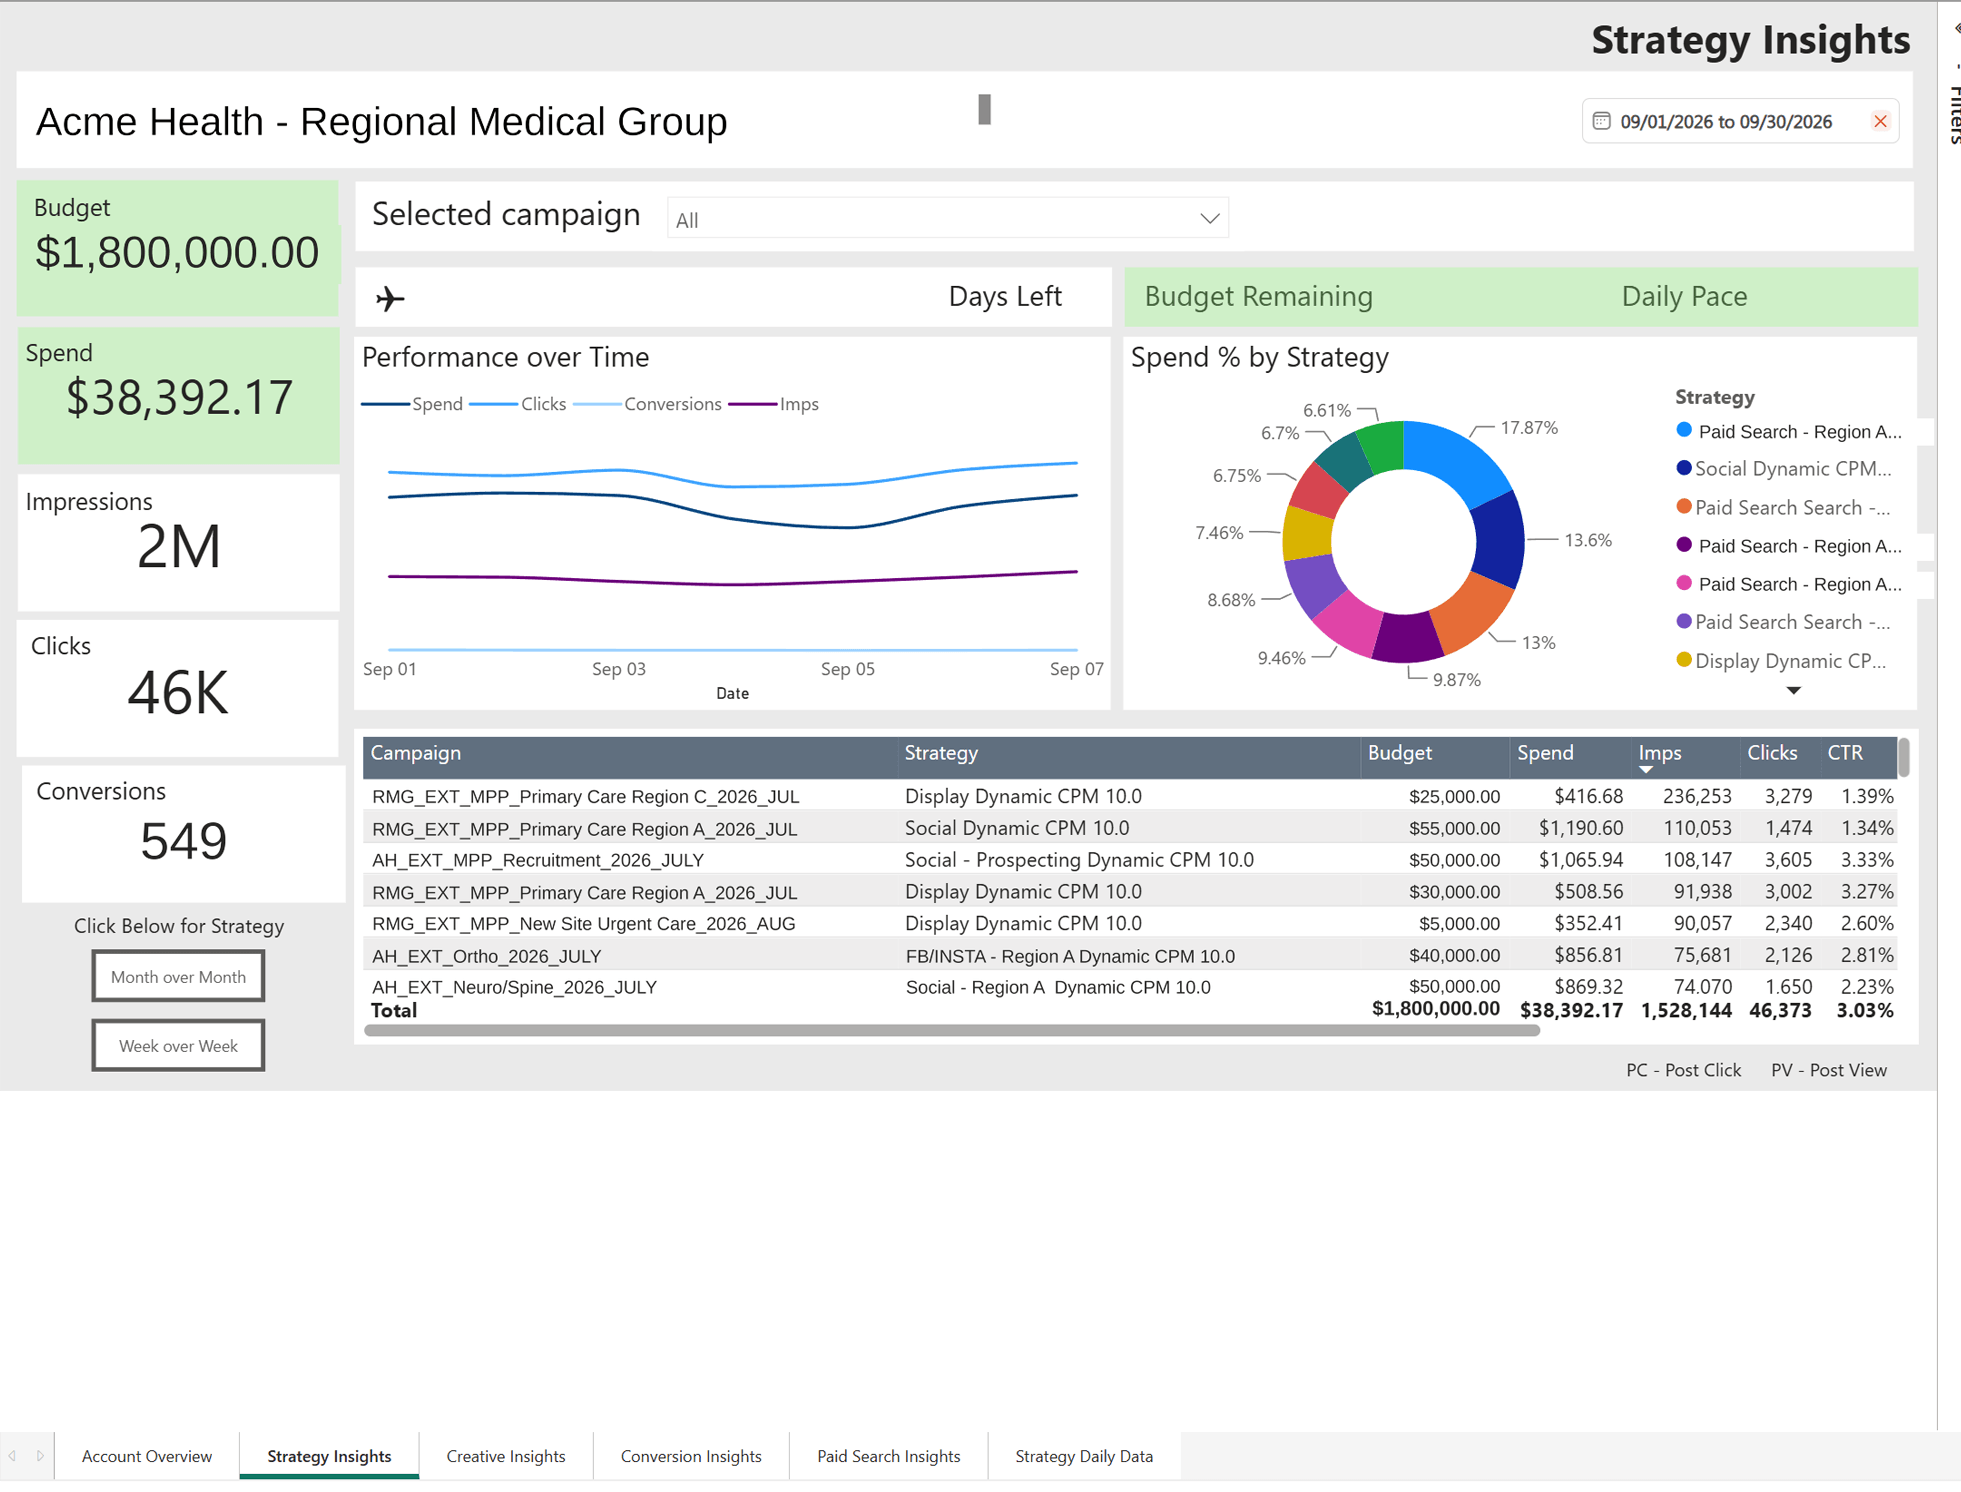Viewport: 1961px width, 1492px height.
Task: Clear the date range with the red X
Action: (1880, 121)
